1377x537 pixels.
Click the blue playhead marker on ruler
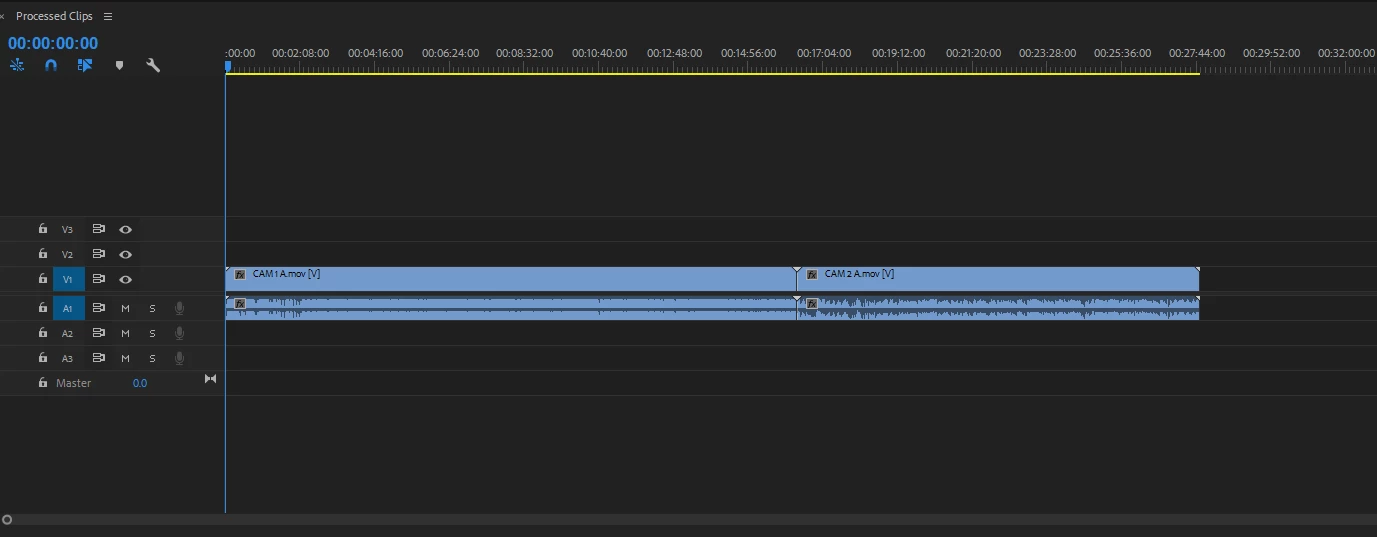[x=228, y=67]
